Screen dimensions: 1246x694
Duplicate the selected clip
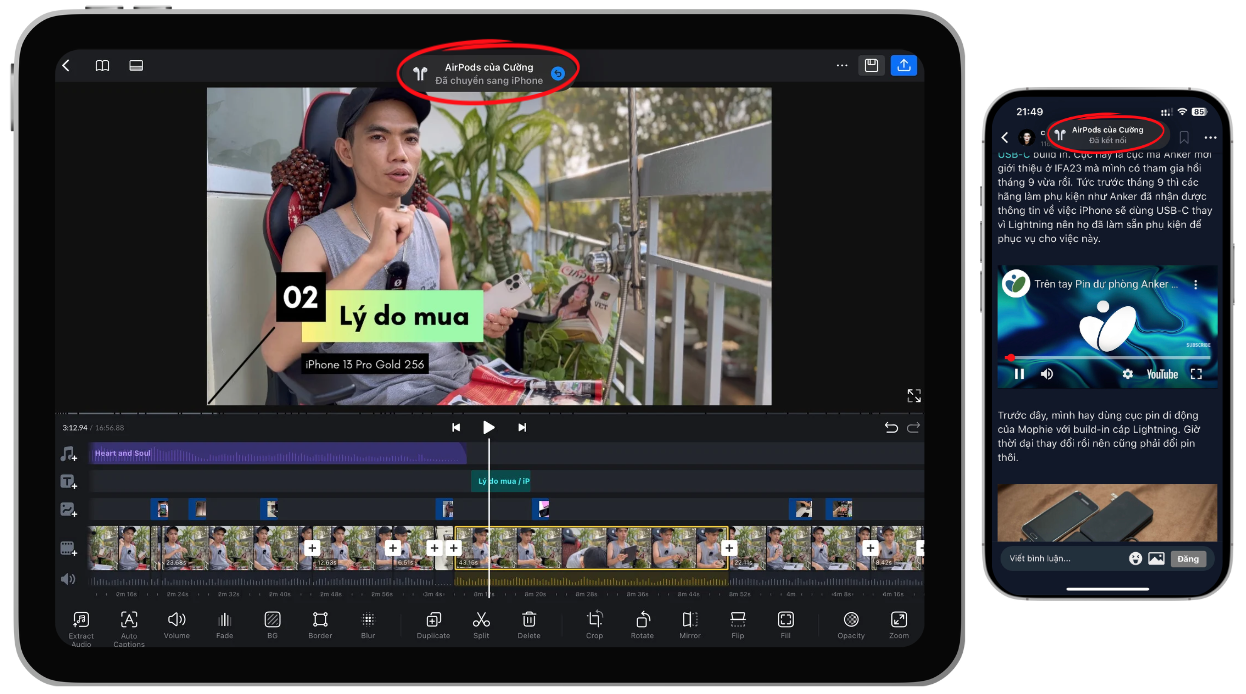(x=433, y=625)
